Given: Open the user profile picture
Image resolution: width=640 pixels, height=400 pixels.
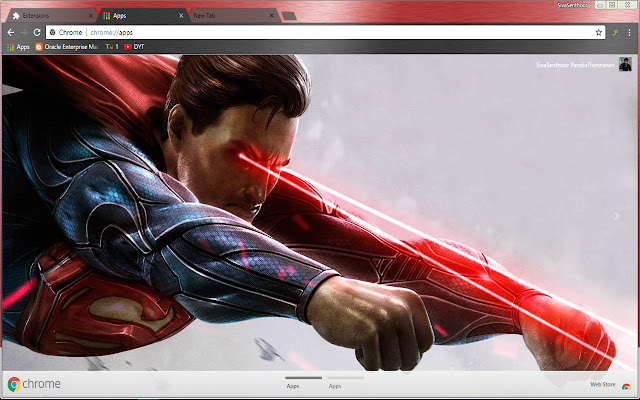Looking at the screenshot, I should [x=625, y=64].
